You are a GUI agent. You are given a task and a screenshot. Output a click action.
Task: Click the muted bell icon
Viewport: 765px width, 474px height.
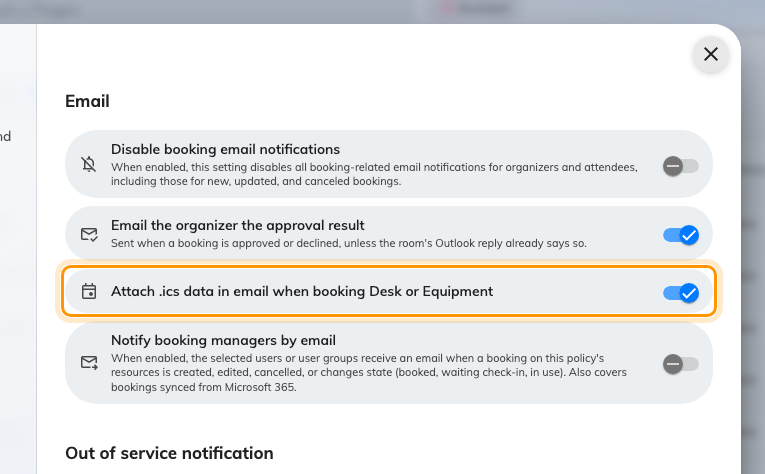pyautogui.click(x=89, y=164)
